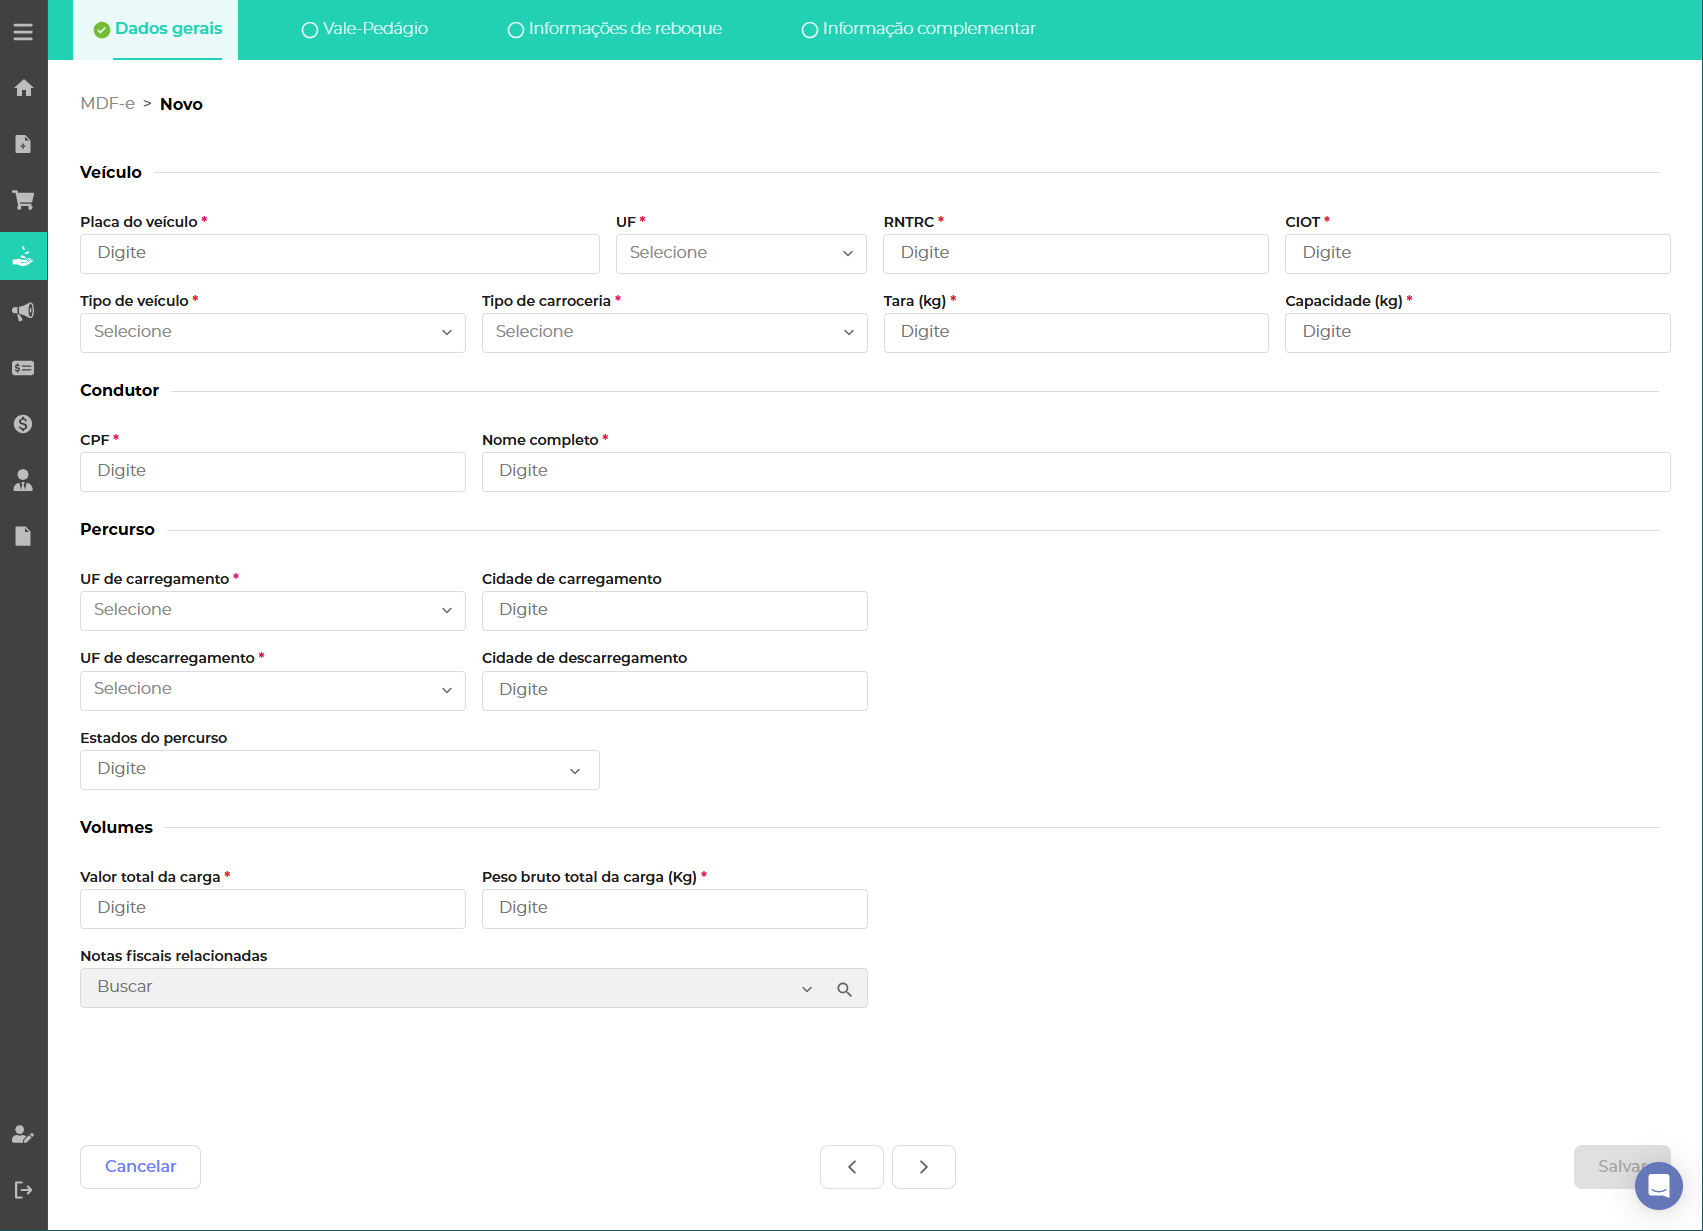Select Informações de reboque step
The width and height of the screenshot is (1703, 1231).
(x=615, y=29)
